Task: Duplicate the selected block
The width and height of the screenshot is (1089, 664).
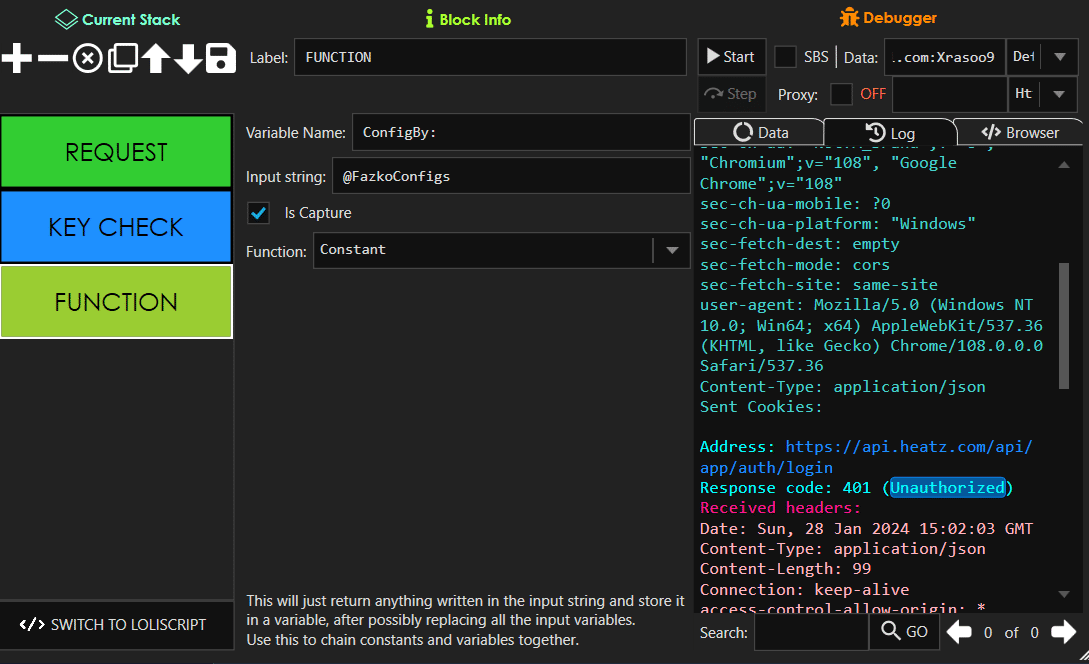Action: pyautogui.click(x=121, y=58)
